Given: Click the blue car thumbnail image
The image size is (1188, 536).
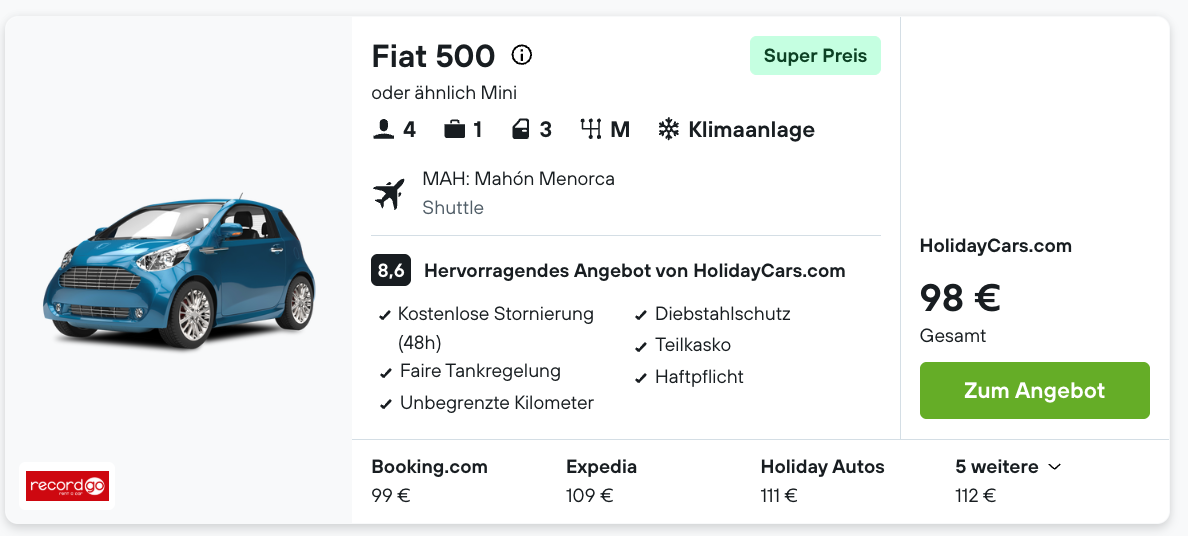Looking at the screenshot, I should pyautogui.click(x=180, y=272).
